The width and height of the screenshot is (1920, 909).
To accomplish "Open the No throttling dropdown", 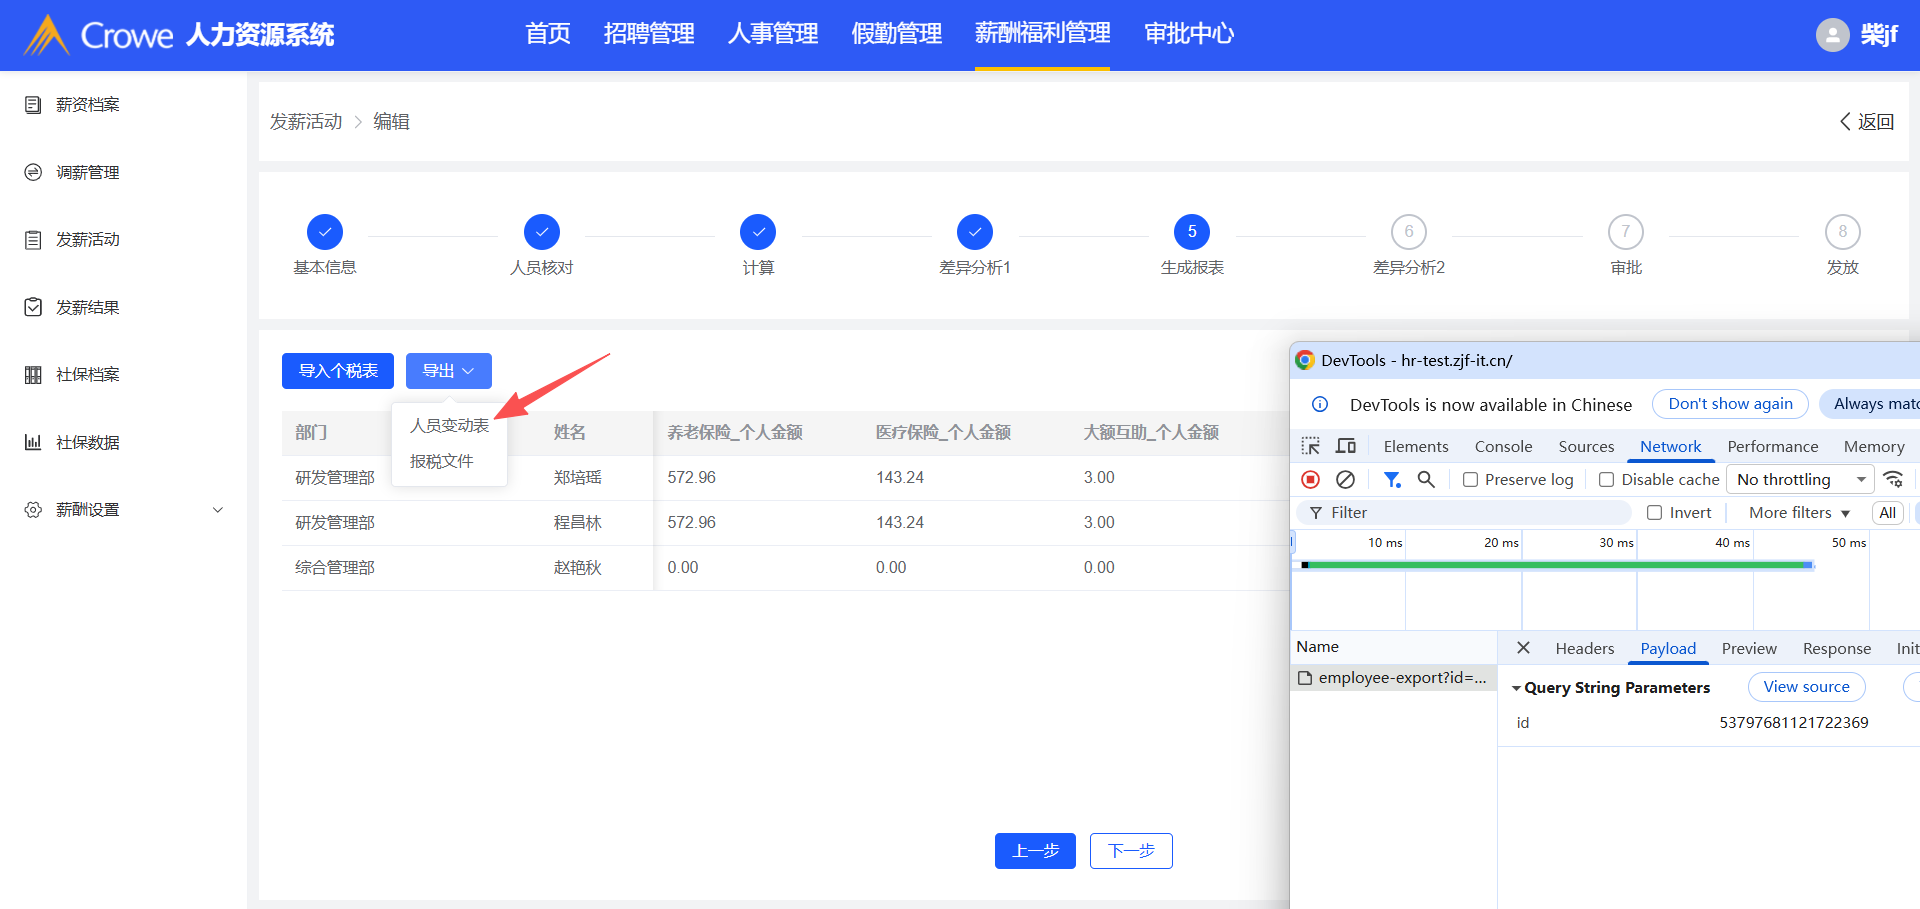I will [x=1800, y=480].
